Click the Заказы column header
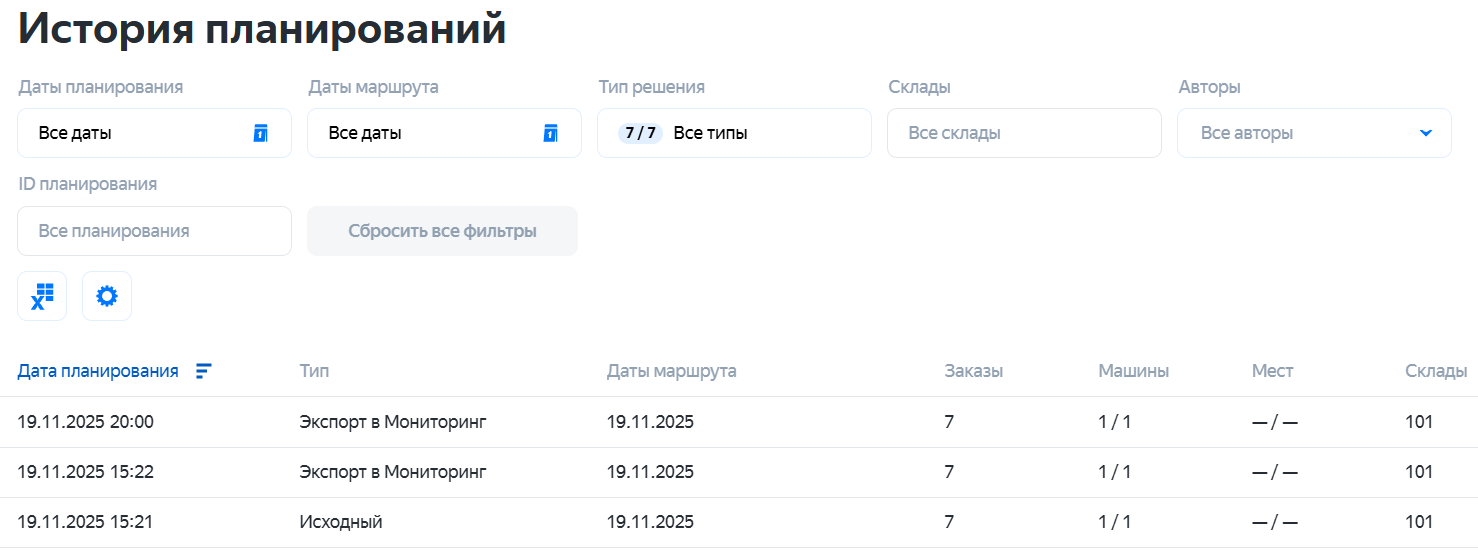This screenshot has width=1478, height=551. click(x=973, y=371)
